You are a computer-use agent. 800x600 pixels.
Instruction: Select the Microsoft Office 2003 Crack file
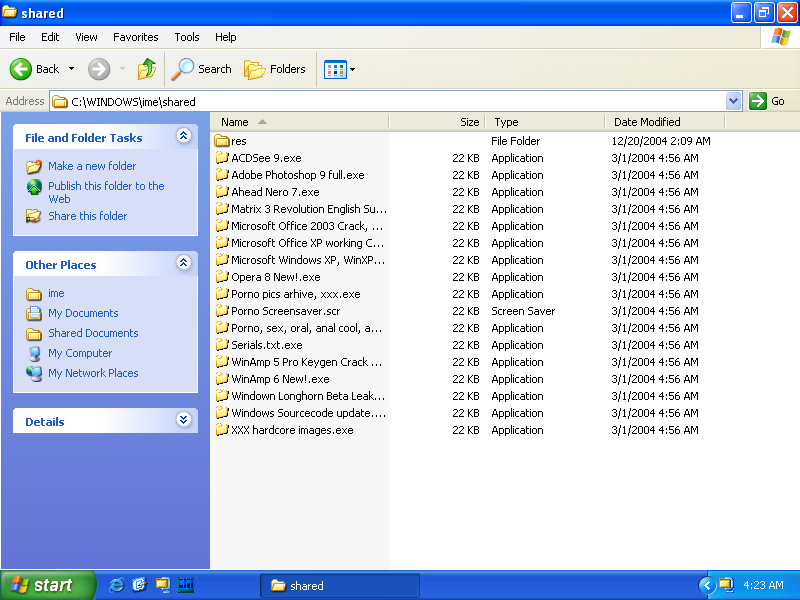pos(307,226)
